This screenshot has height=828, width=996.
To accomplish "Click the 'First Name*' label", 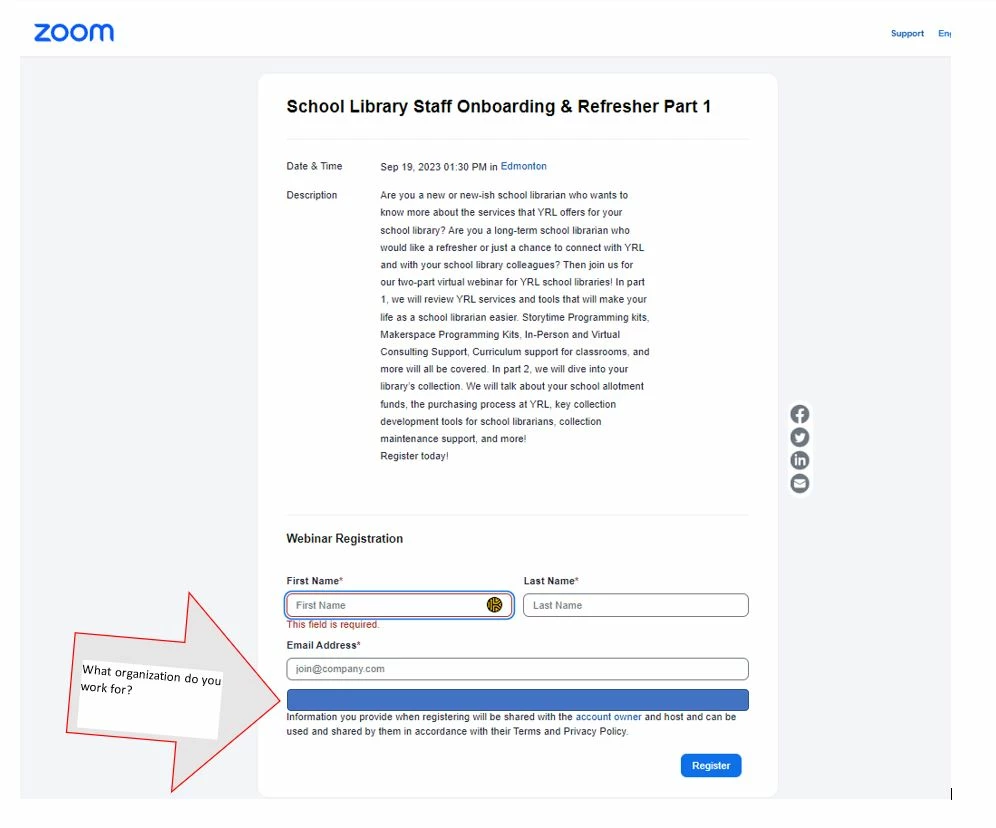I will click(314, 581).
